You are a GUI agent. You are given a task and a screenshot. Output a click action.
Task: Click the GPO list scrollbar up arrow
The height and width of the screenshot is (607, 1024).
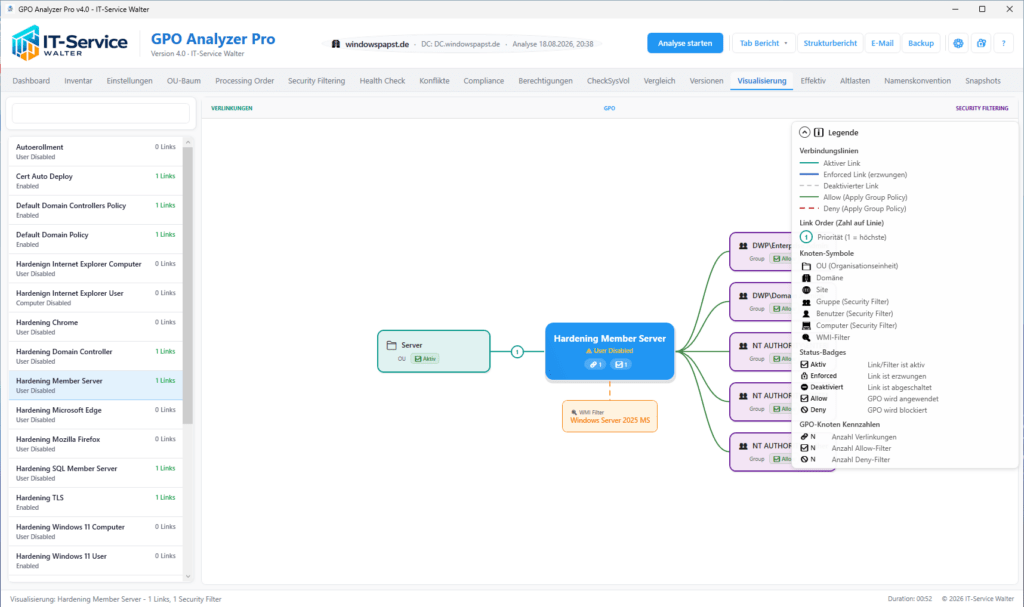(188, 142)
